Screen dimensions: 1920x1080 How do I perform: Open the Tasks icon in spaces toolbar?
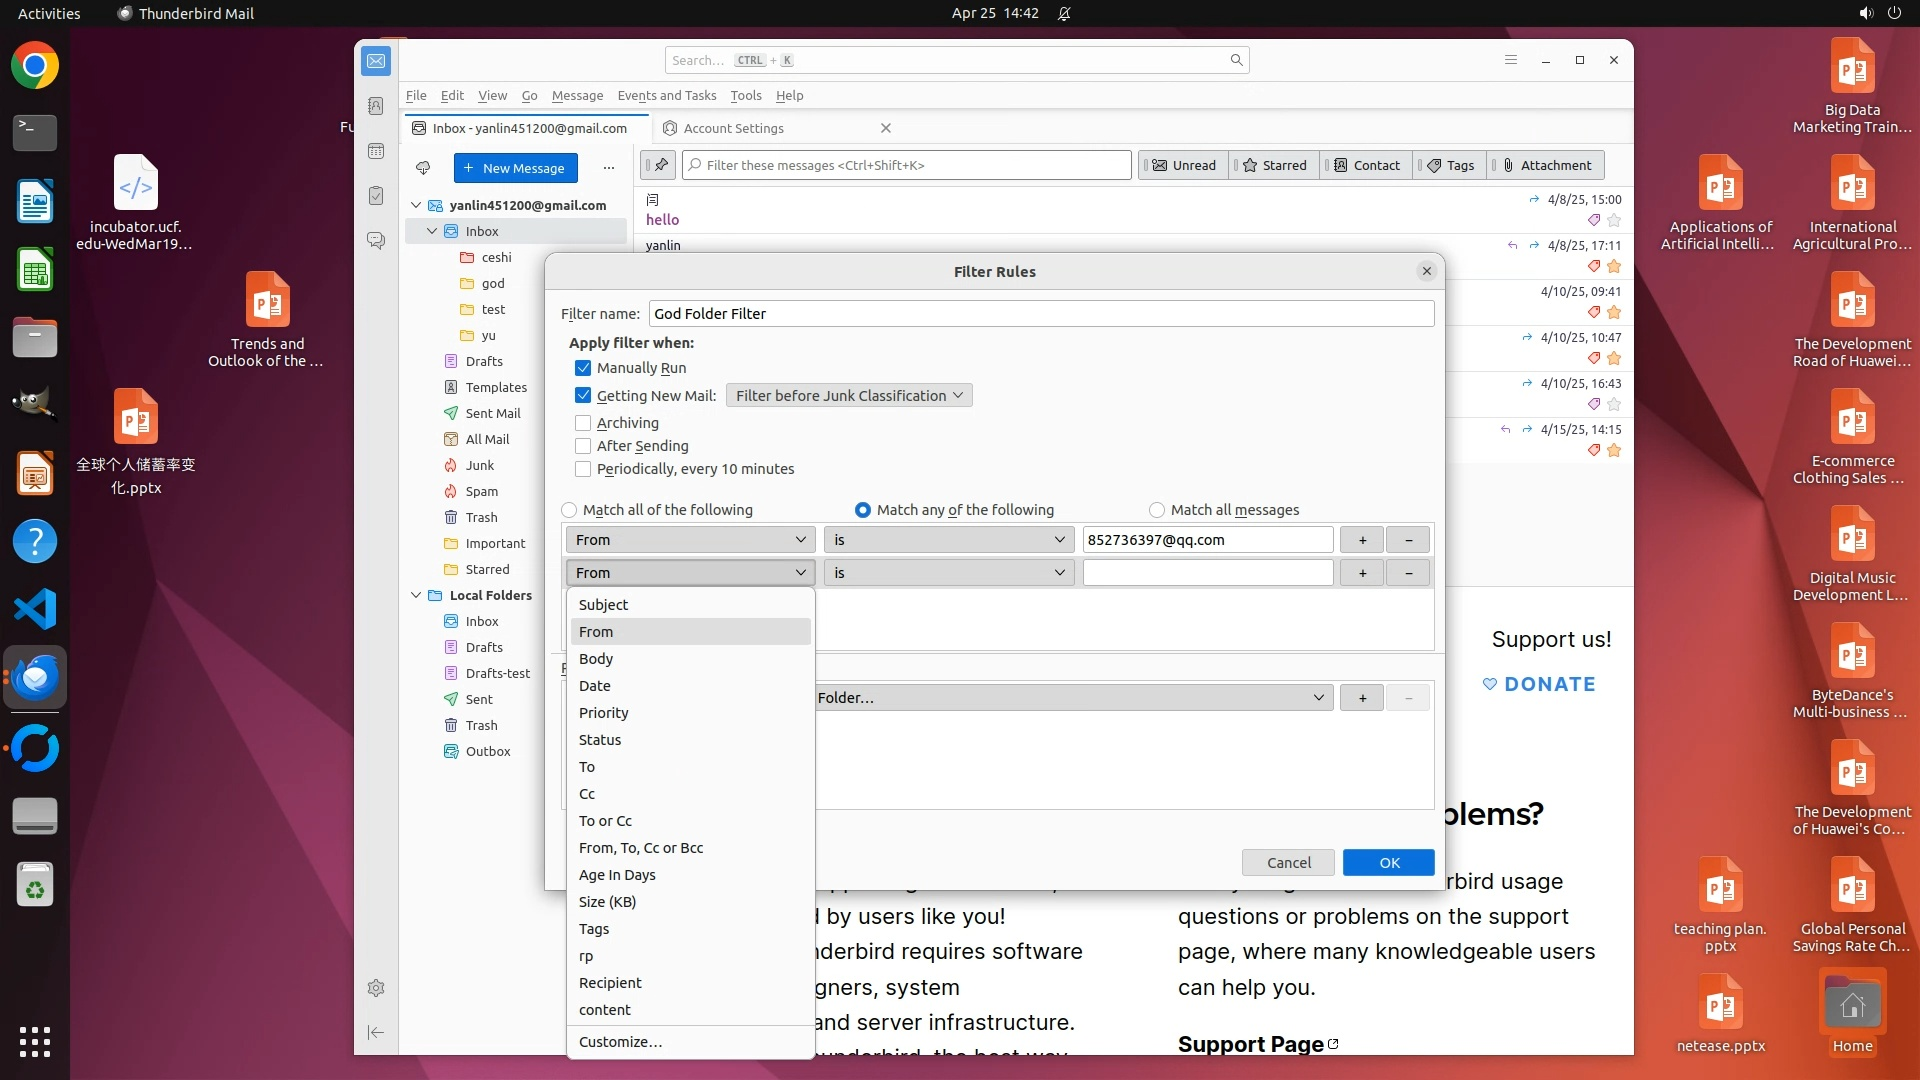click(376, 196)
